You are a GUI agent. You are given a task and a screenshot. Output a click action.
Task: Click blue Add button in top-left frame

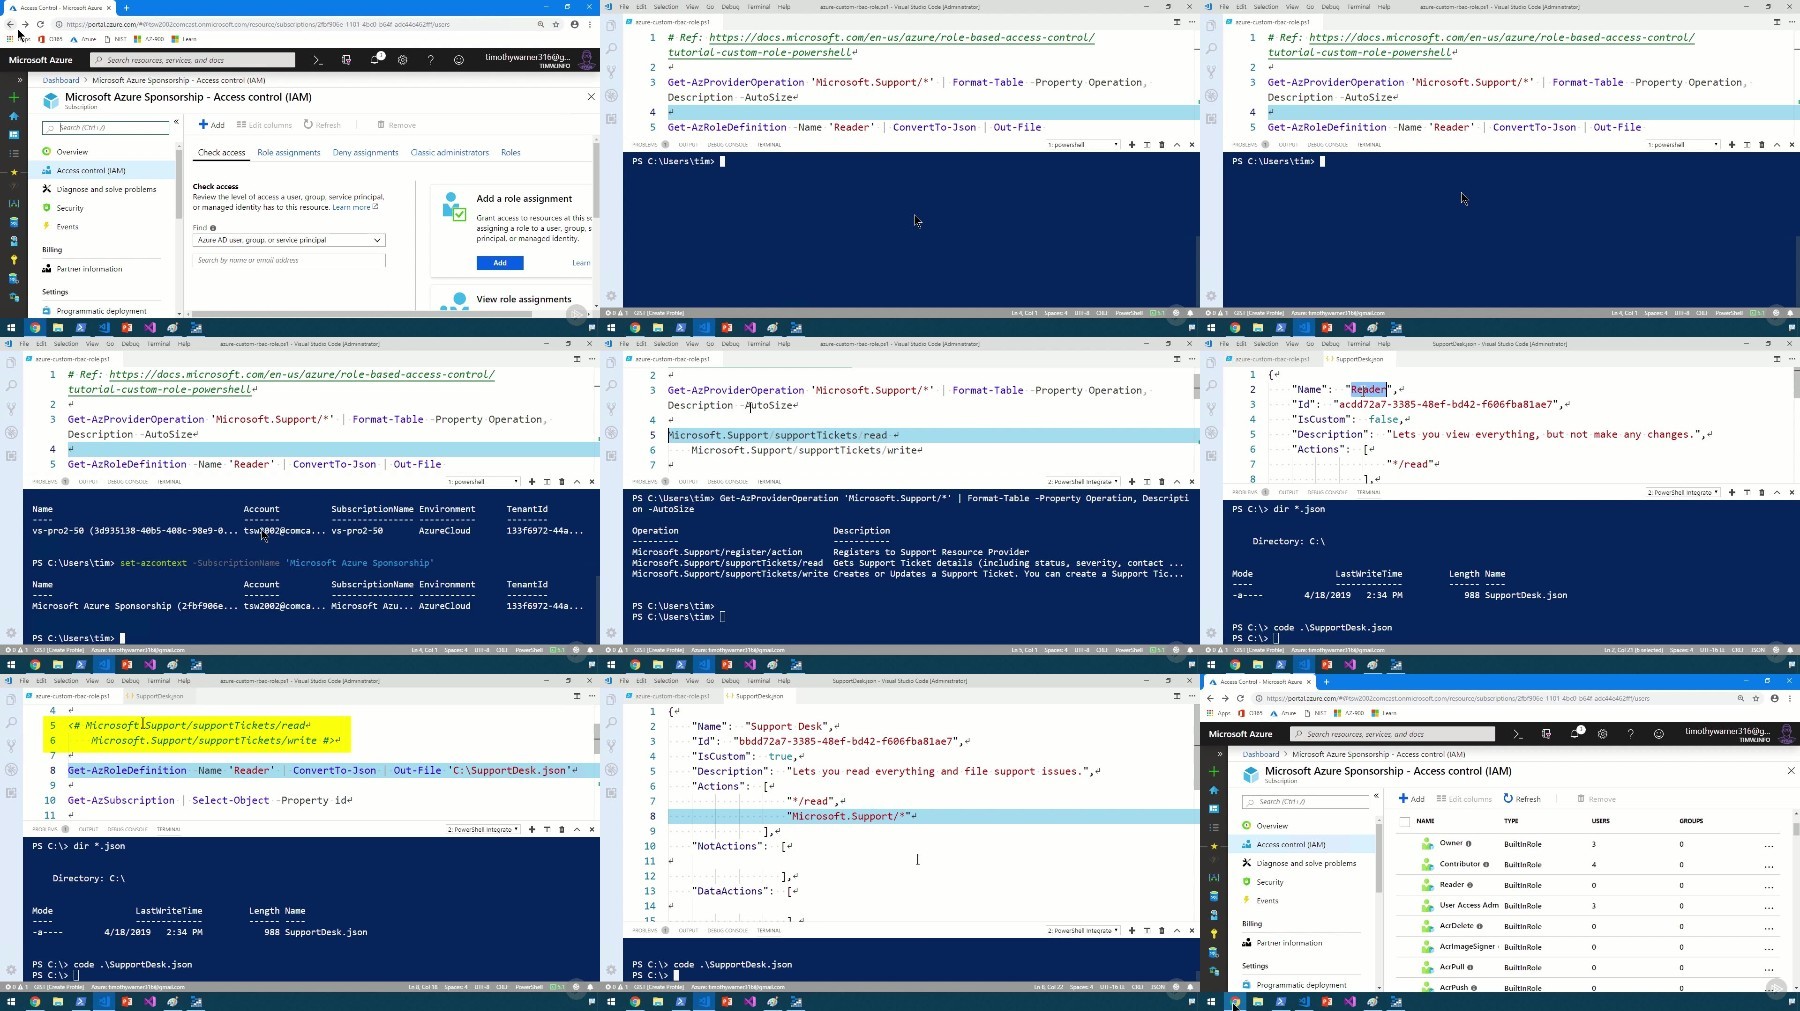[500, 263]
